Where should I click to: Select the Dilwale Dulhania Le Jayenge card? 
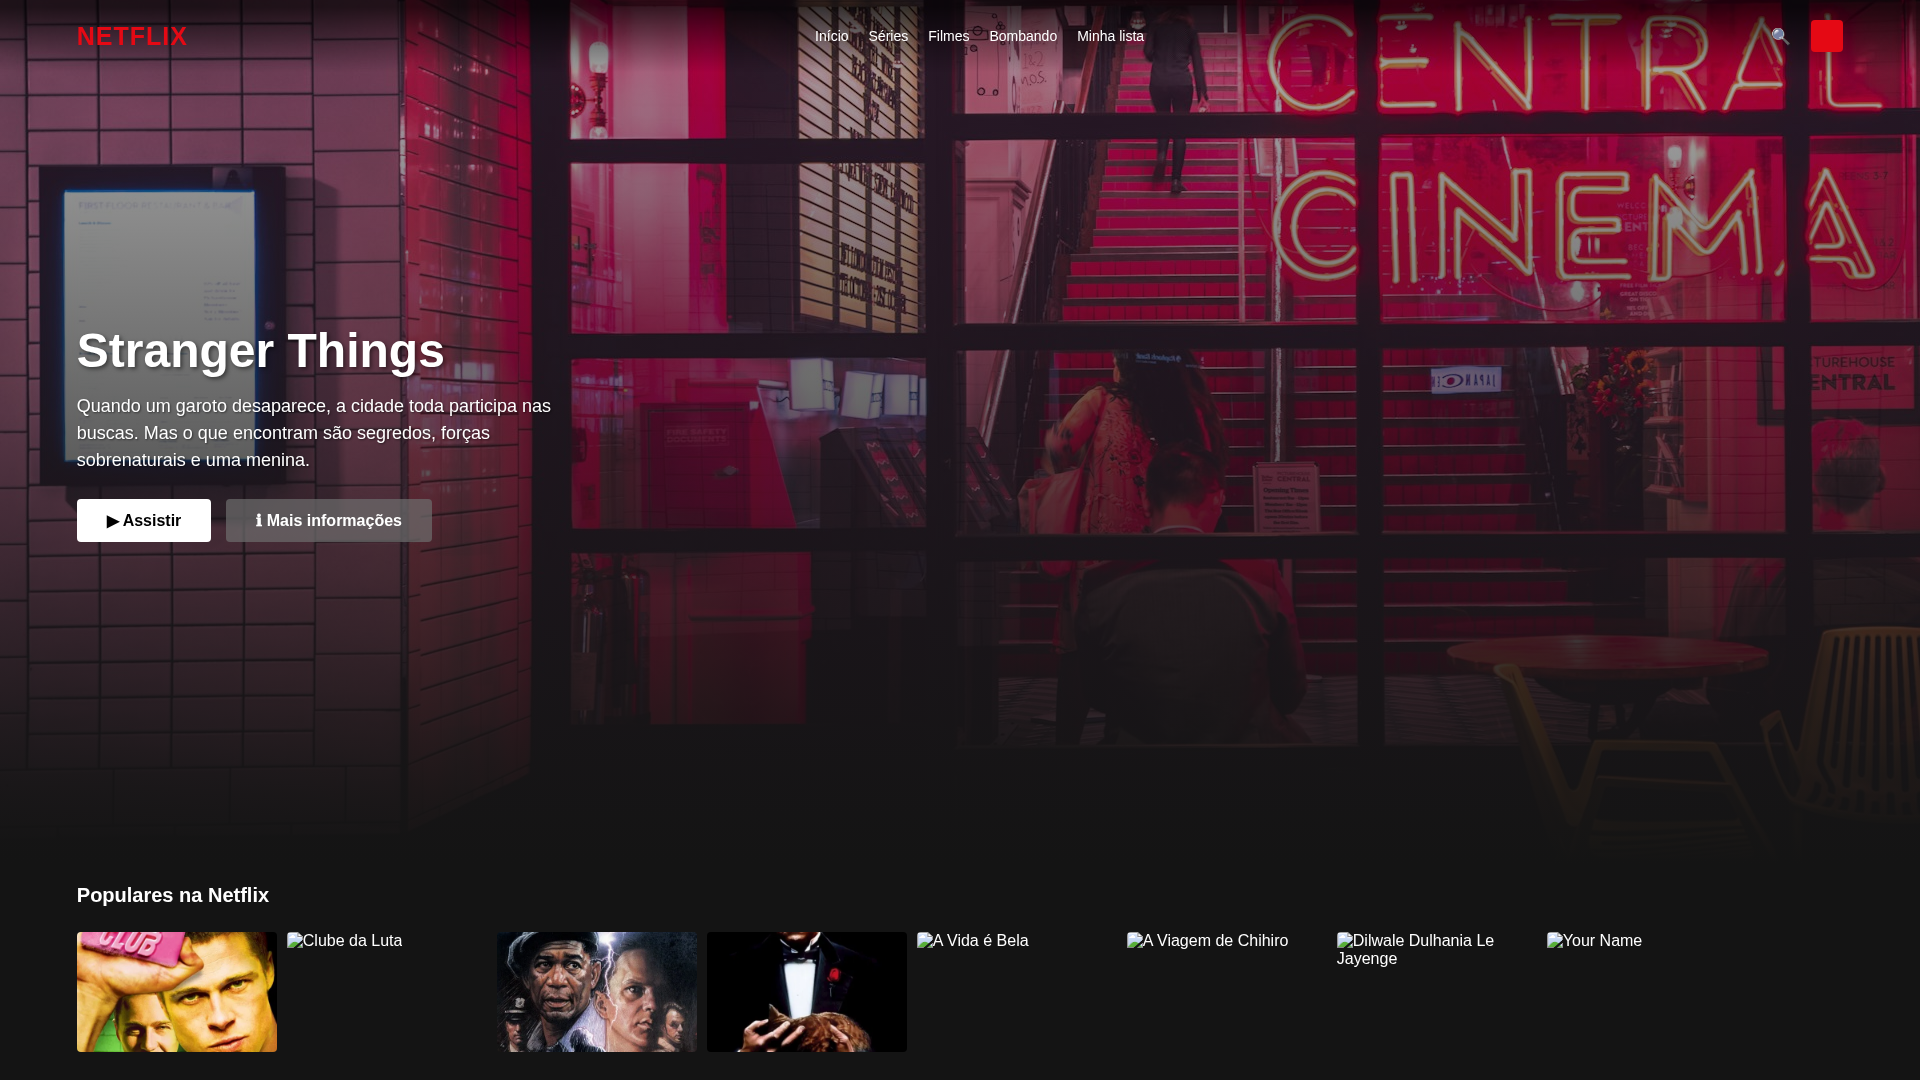click(x=1437, y=992)
